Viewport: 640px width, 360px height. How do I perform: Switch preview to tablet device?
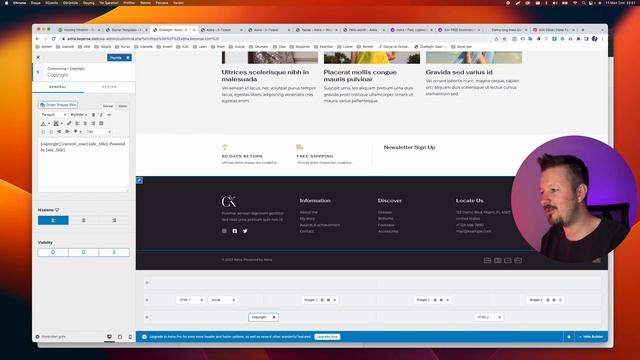pyautogui.click(x=120, y=337)
